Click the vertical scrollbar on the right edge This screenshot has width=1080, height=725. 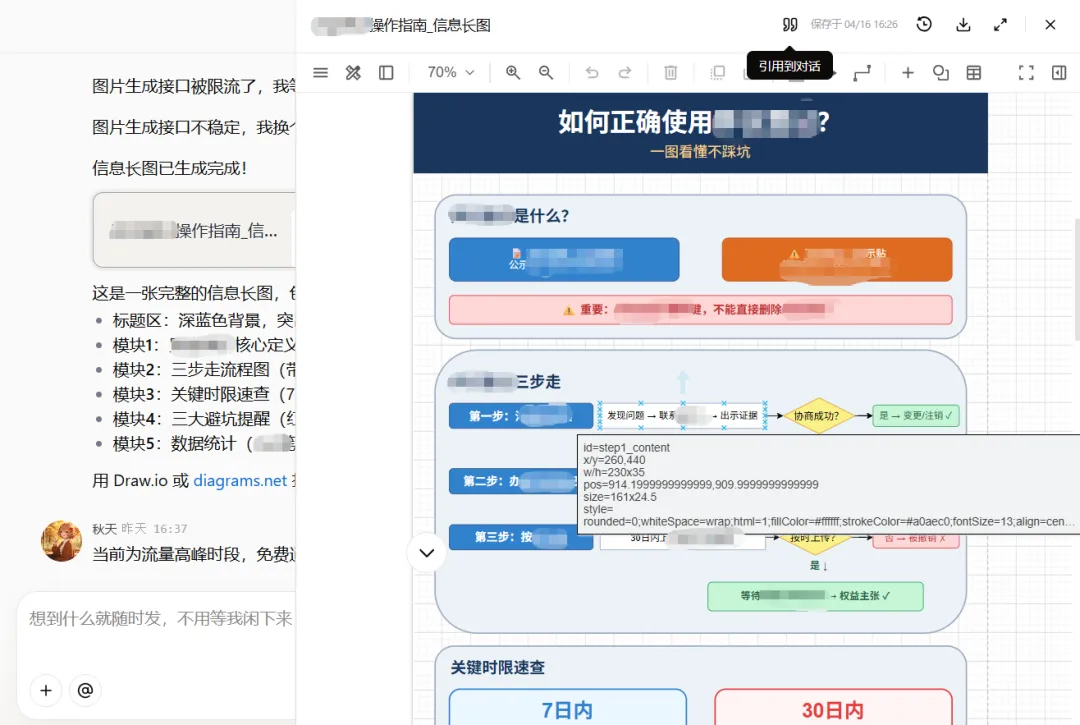point(1077,280)
